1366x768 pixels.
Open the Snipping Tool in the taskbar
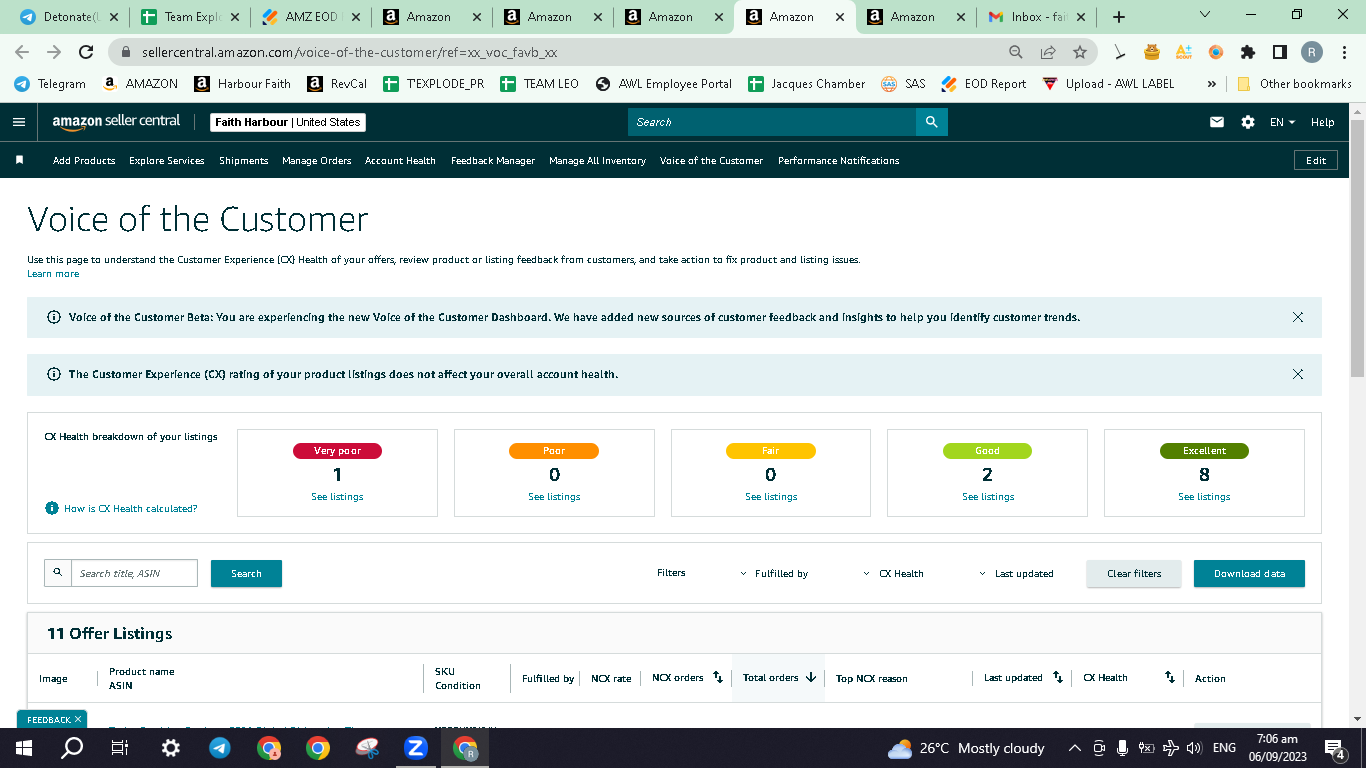click(x=366, y=748)
